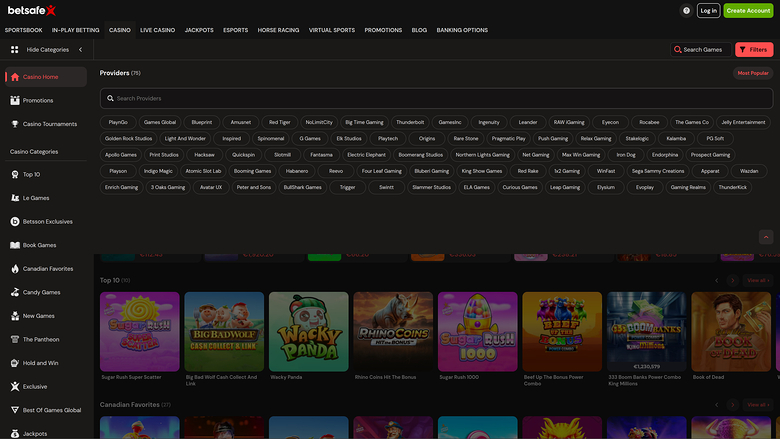This screenshot has width=780, height=439.
Task: Collapse categories with the left chevron
Action: pyautogui.click(x=81, y=50)
